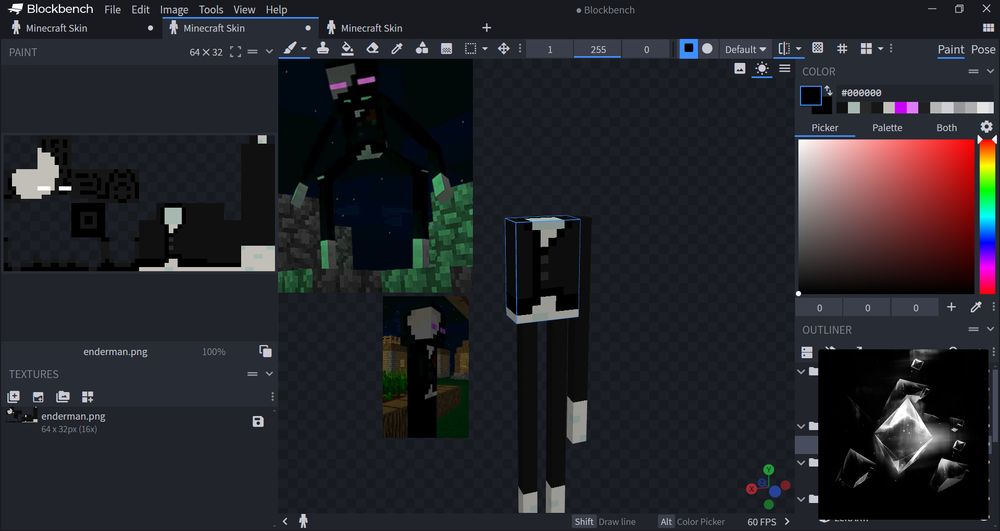The image size is (1000, 531).
Task: Switch color panel to Both tab
Action: point(946,127)
